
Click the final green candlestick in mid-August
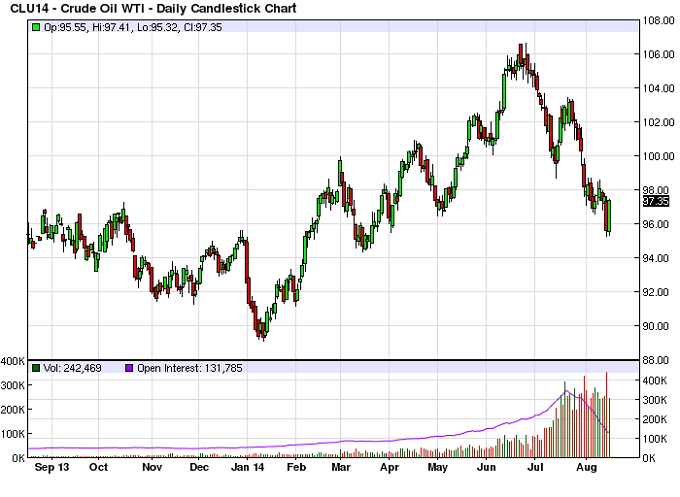pos(609,216)
